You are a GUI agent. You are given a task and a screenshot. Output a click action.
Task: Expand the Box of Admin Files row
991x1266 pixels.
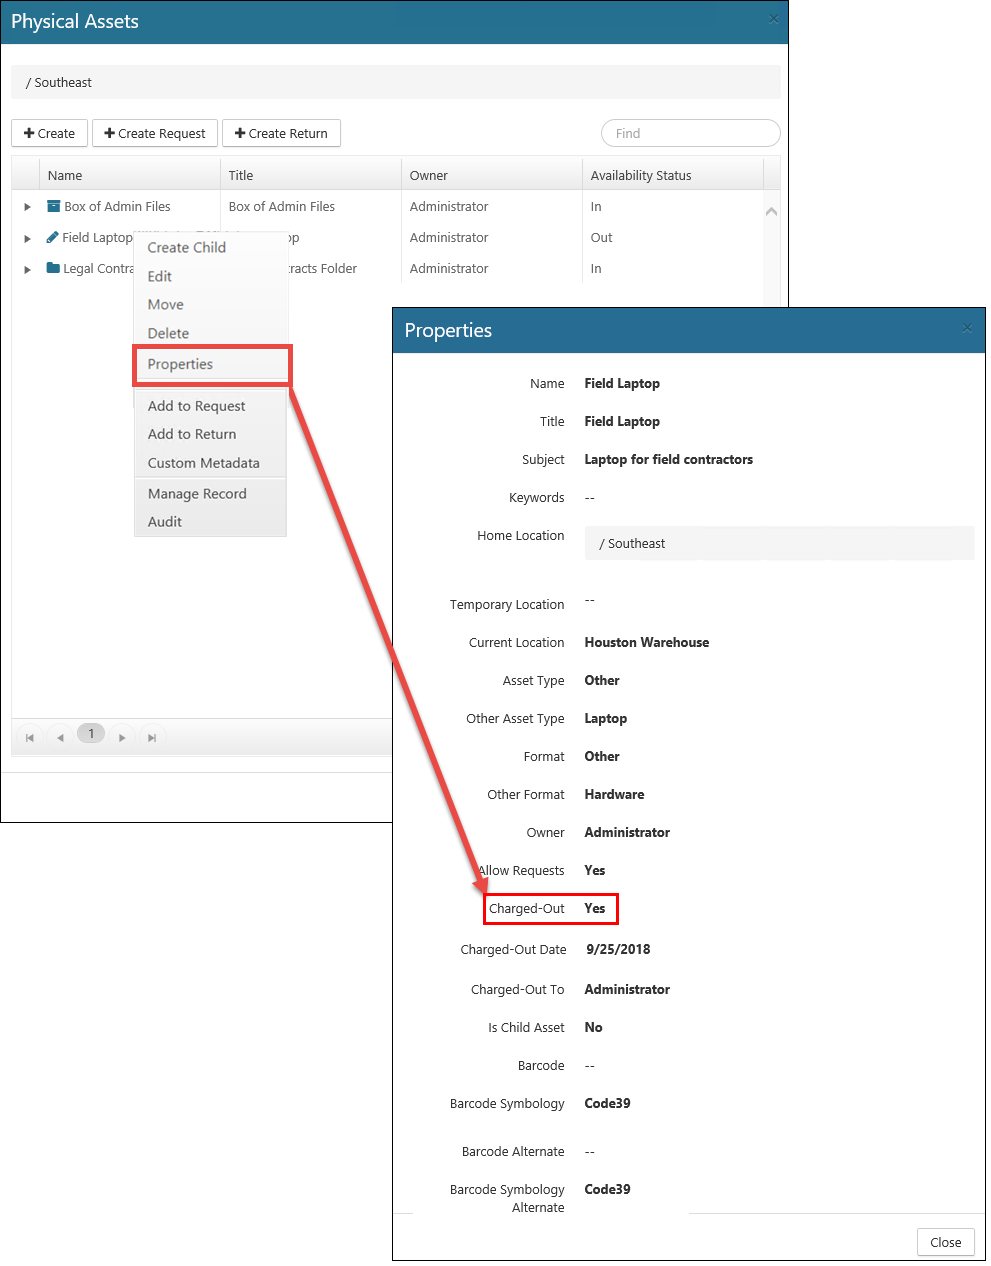click(x=27, y=207)
